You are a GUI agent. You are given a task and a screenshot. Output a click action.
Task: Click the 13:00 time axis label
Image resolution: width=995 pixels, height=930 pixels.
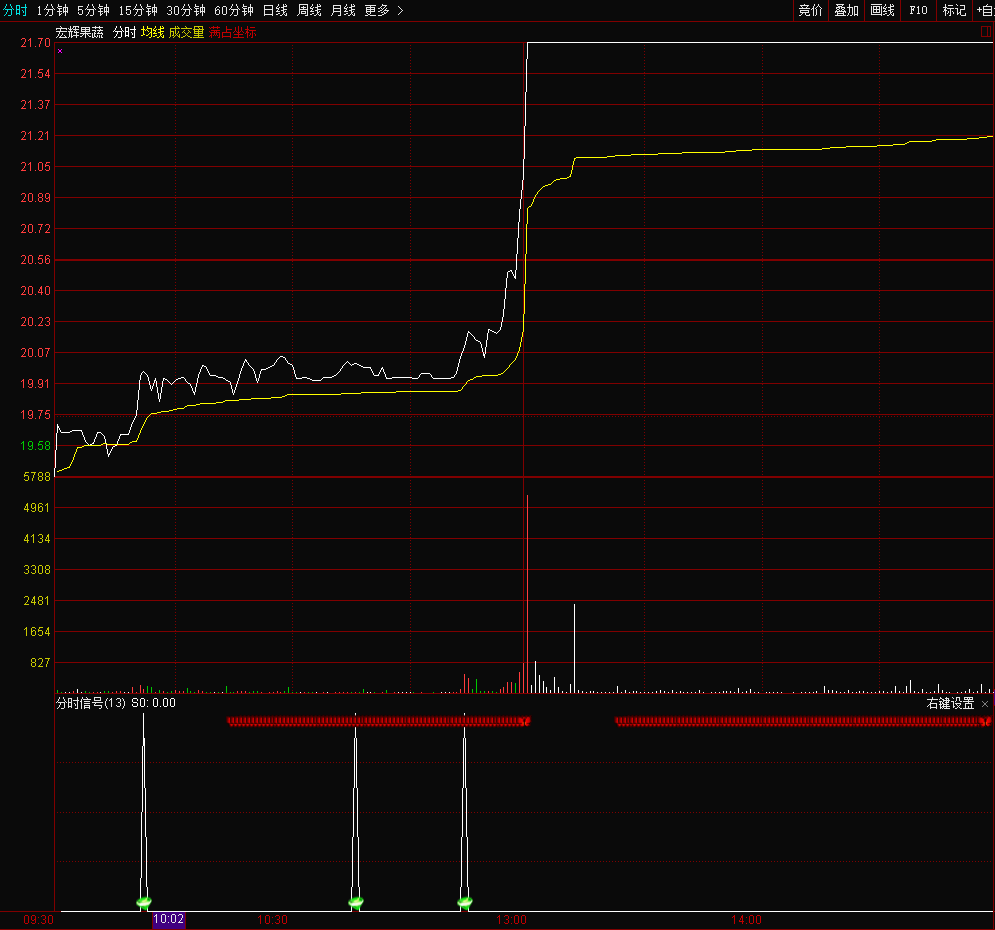511,920
